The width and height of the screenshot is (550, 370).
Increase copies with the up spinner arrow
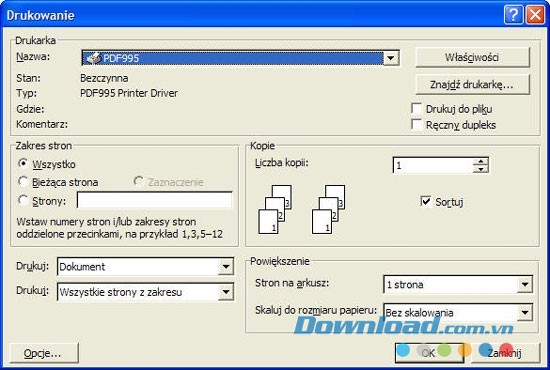coord(480,161)
